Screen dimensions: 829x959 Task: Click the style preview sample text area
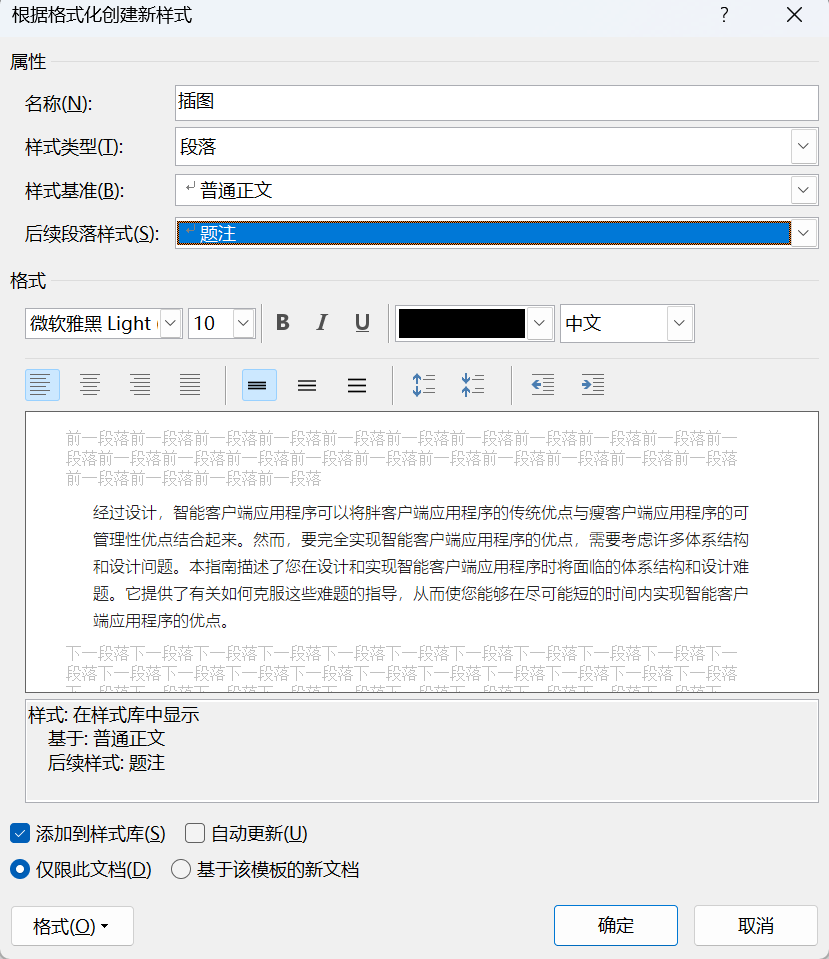[x=422, y=552]
